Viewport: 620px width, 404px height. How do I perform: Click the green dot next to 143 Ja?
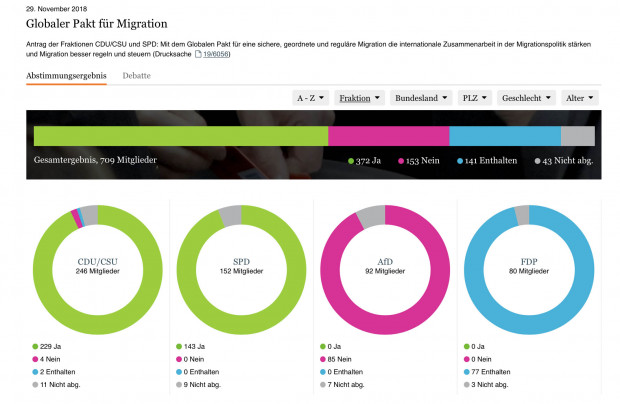click(x=179, y=347)
